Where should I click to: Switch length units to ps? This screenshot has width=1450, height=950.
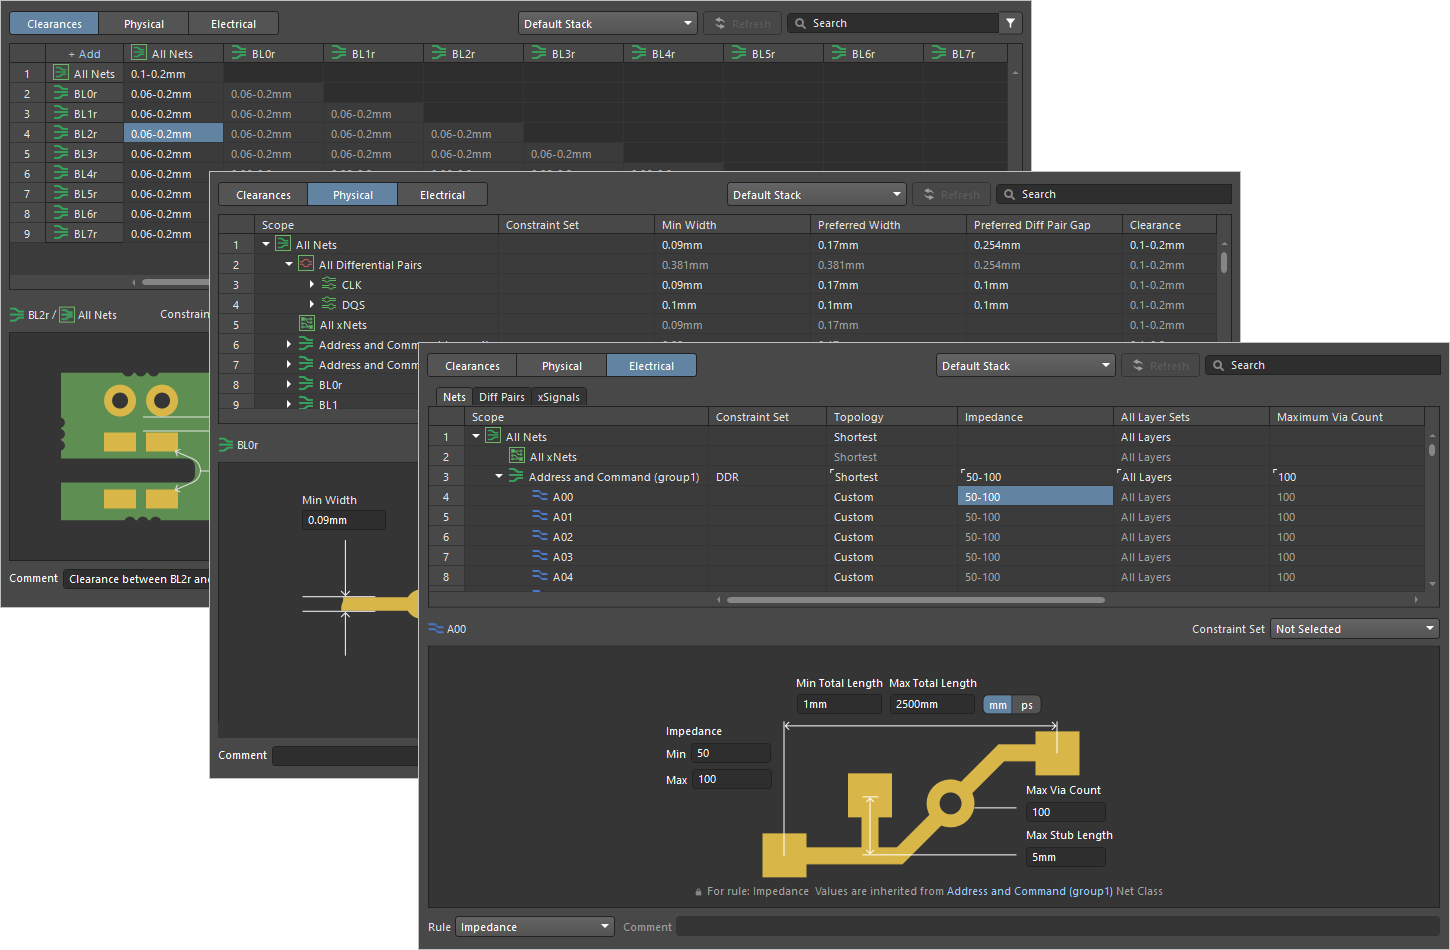tap(1027, 705)
